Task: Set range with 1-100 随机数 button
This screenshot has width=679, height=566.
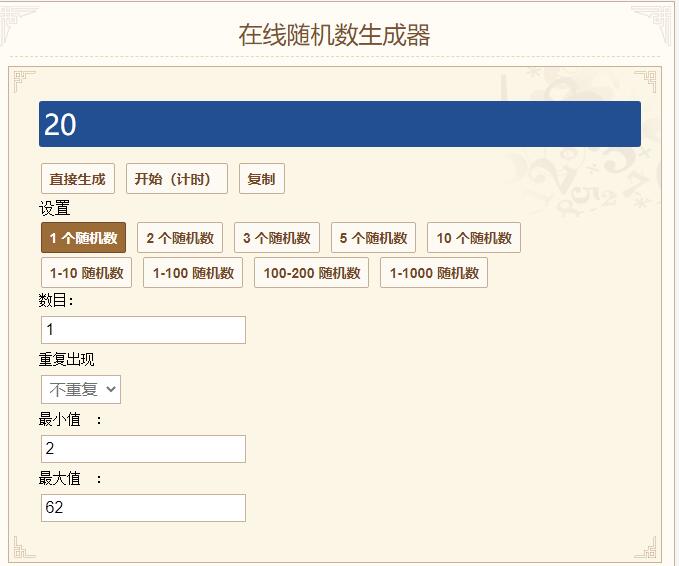Action: click(x=193, y=273)
